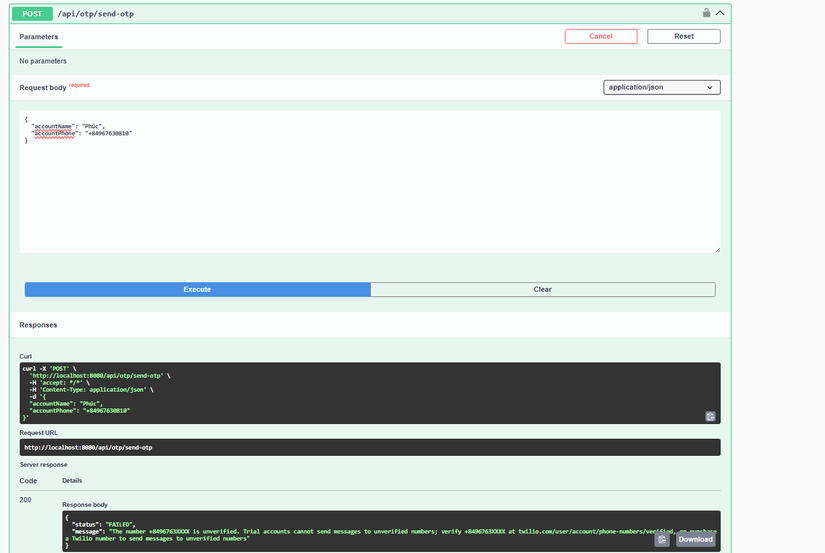Copy the response body to clipboard
The width and height of the screenshot is (825, 553).
(662, 539)
